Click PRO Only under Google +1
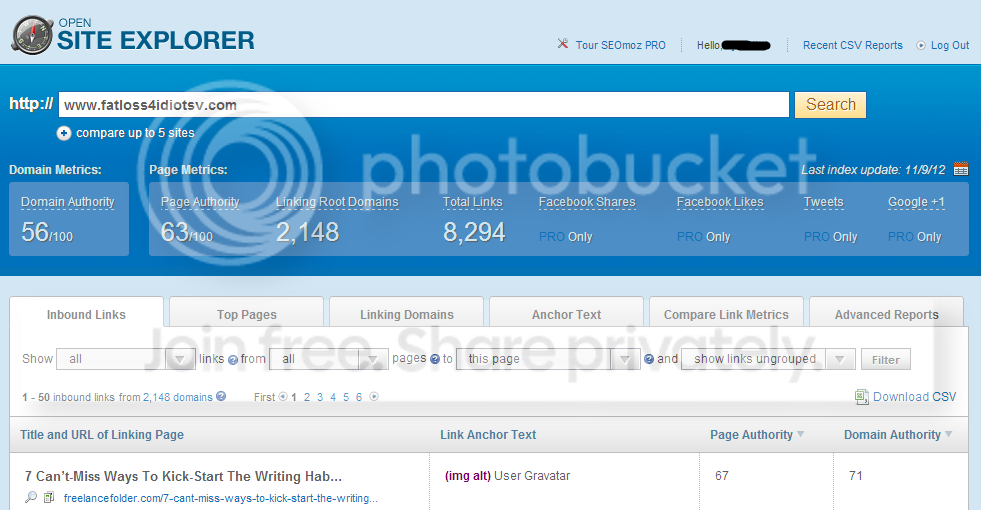This screenshot has width=981, height=510. pos(915,237)
